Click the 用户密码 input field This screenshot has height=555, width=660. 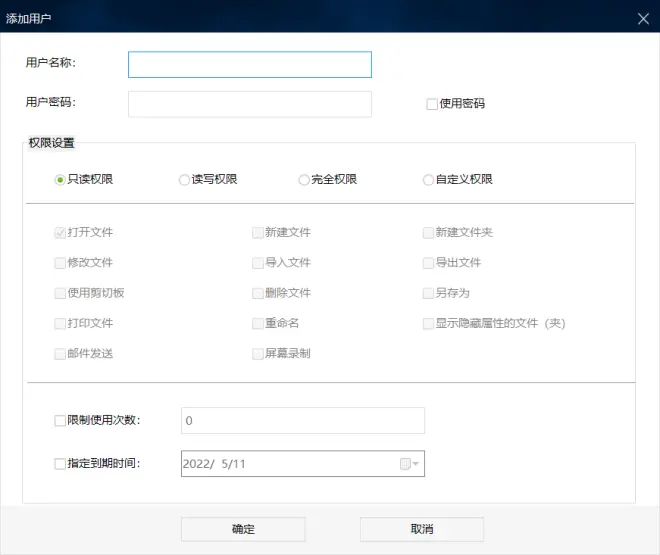[250, 104]
